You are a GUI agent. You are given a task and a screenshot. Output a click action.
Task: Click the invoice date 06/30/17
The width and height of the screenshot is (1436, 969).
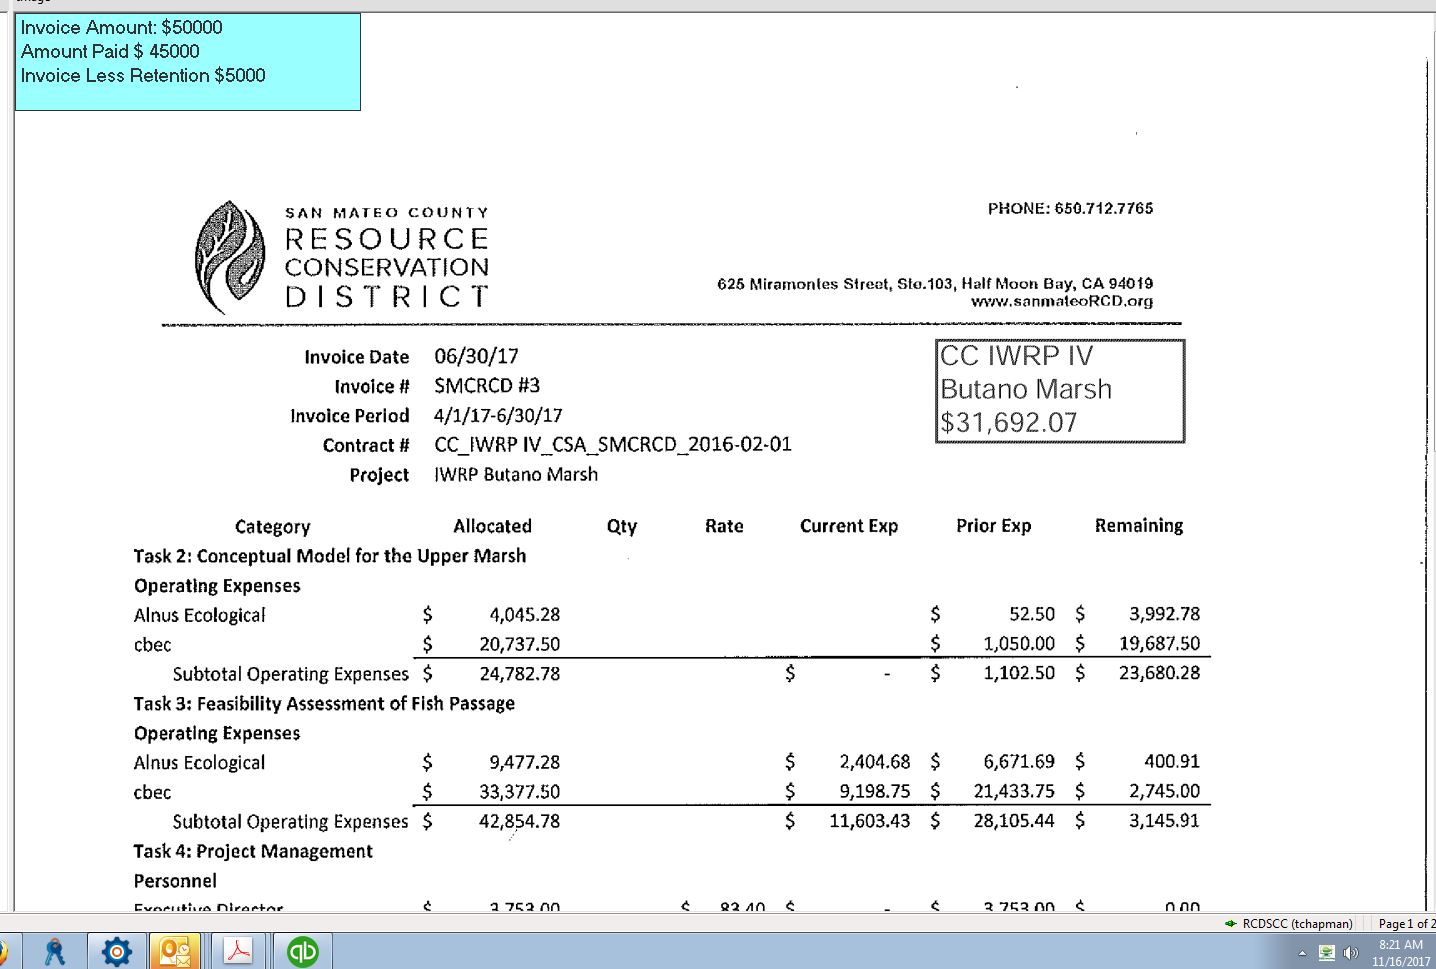coord(476,356)
